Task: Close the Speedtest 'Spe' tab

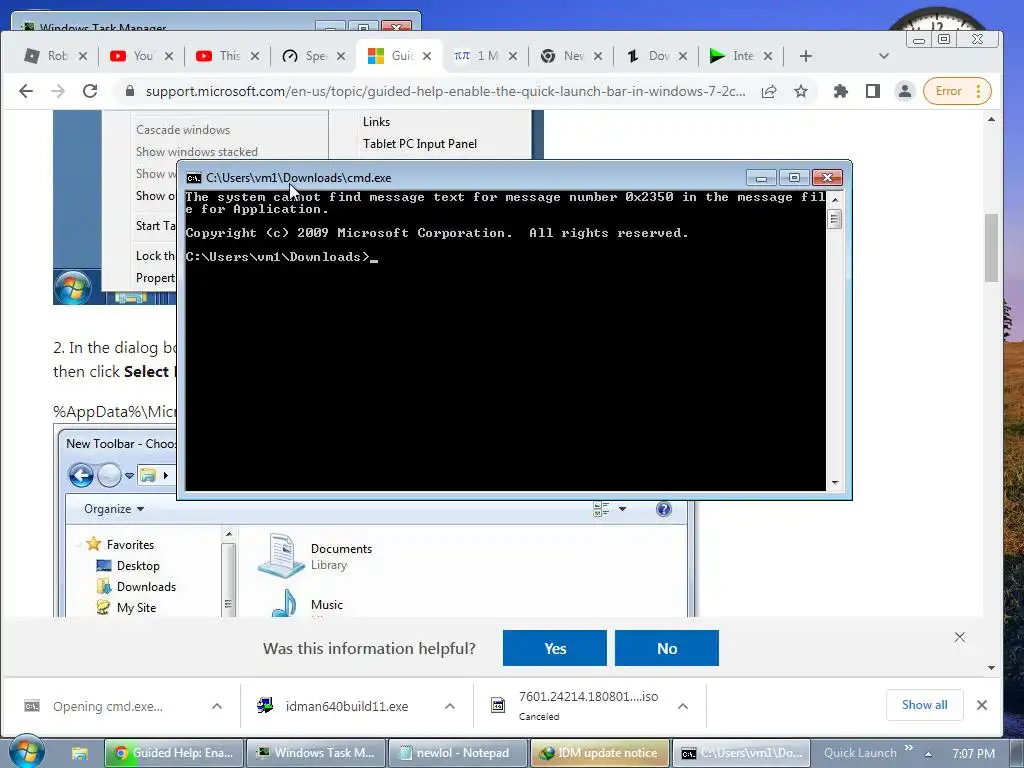Action: 341,56
